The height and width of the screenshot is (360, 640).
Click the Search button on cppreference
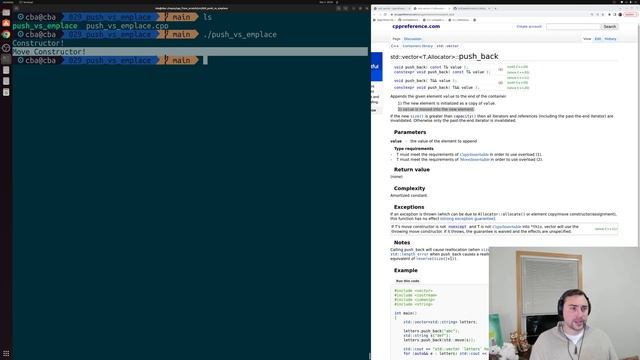(609, 27)
